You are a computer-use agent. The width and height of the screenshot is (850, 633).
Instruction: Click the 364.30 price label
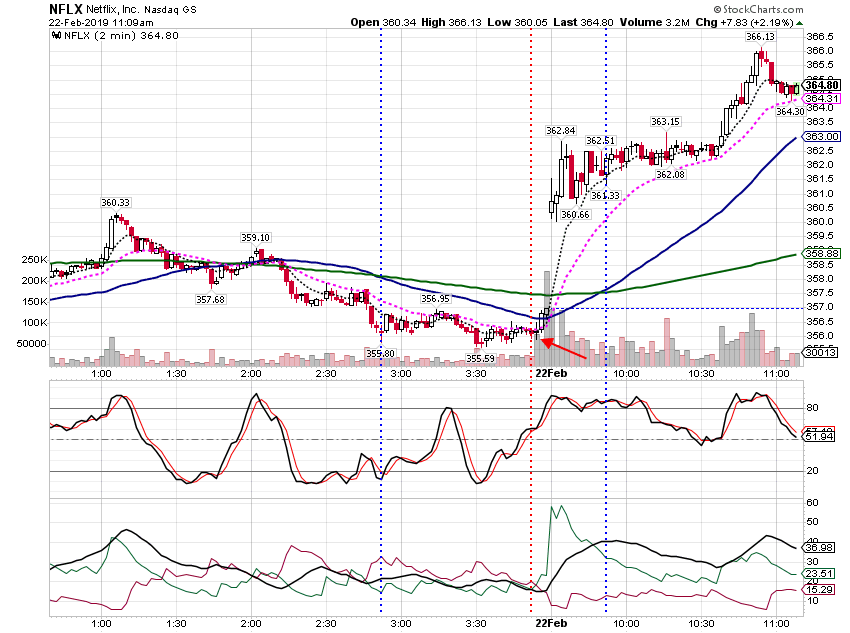pyautogui.click(x=790, y=112)
